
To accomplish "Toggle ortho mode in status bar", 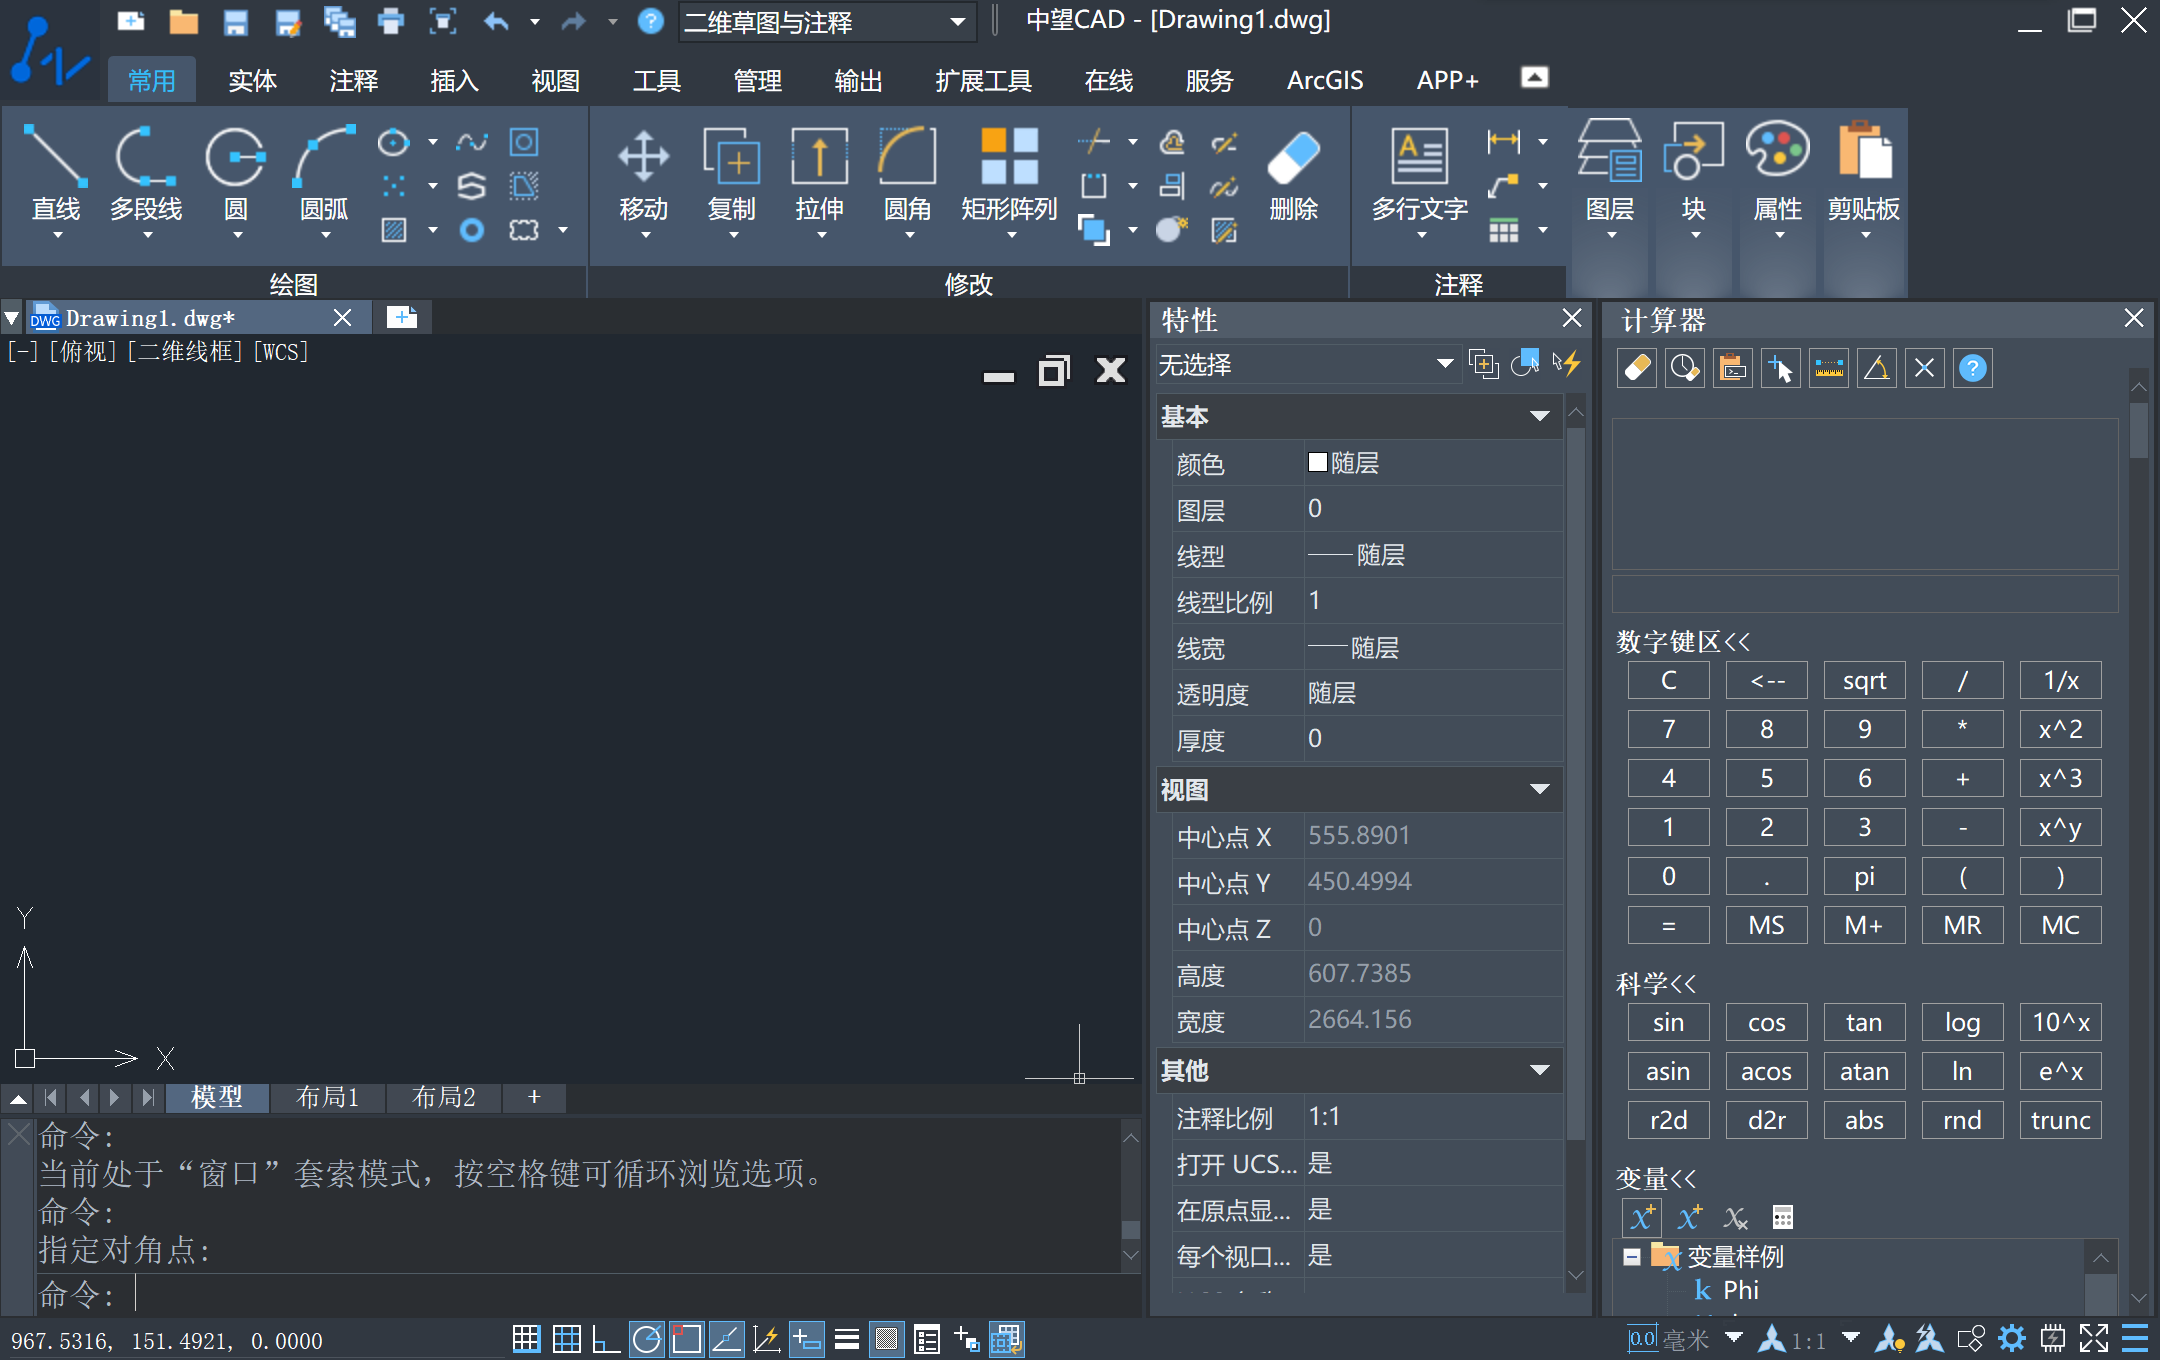I will [606, 1339].
